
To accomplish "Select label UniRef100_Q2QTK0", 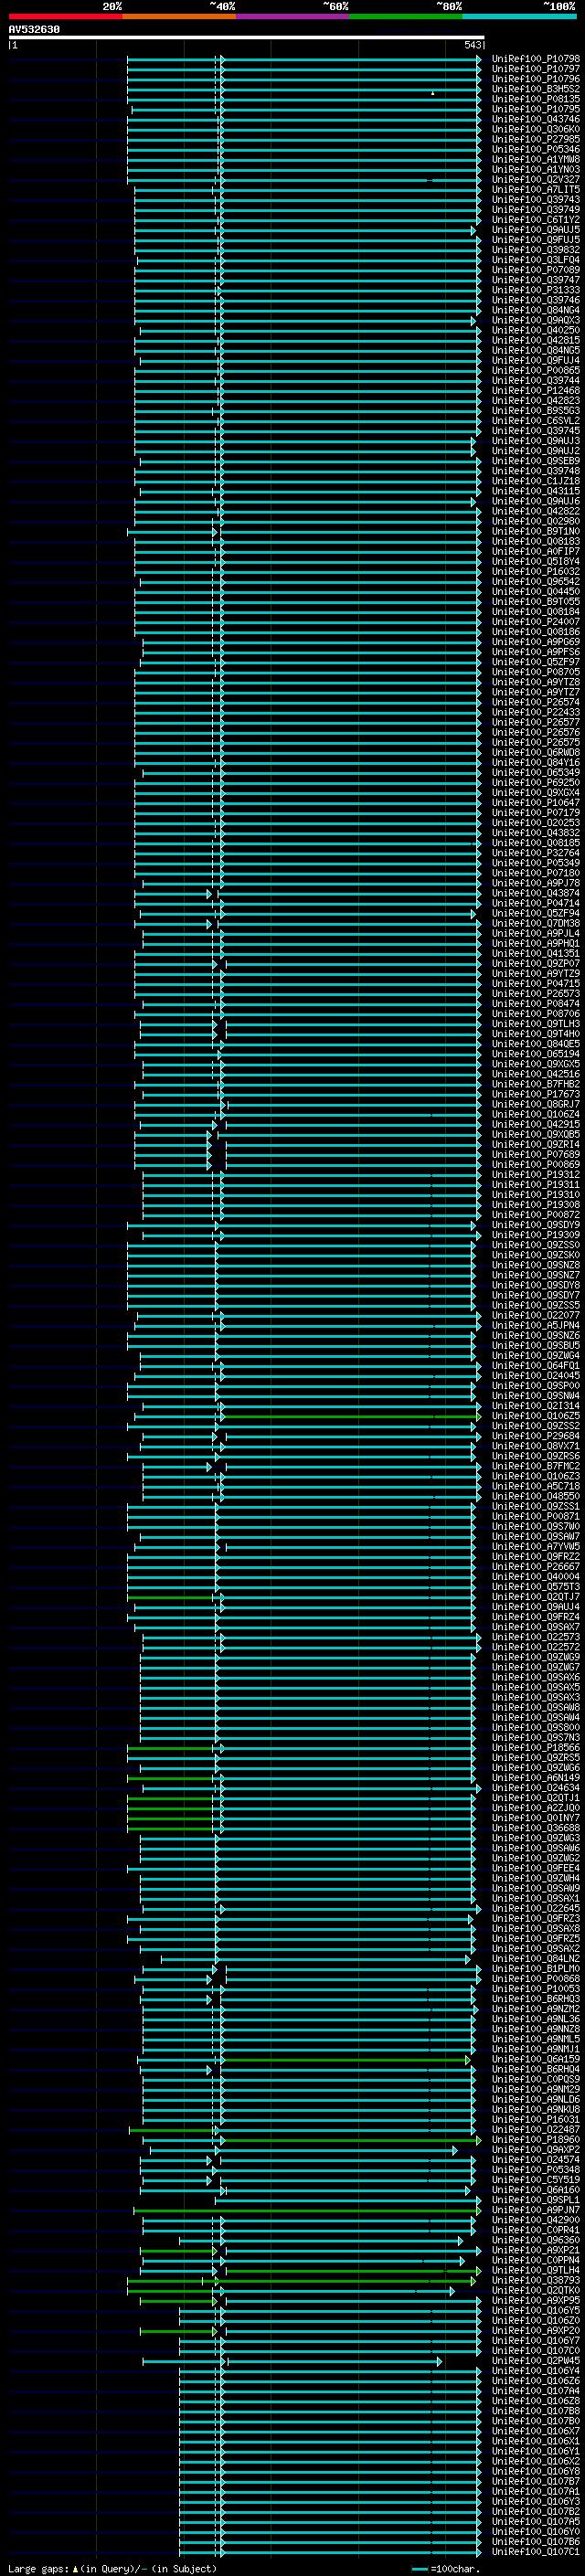I will click(536, 2290).
